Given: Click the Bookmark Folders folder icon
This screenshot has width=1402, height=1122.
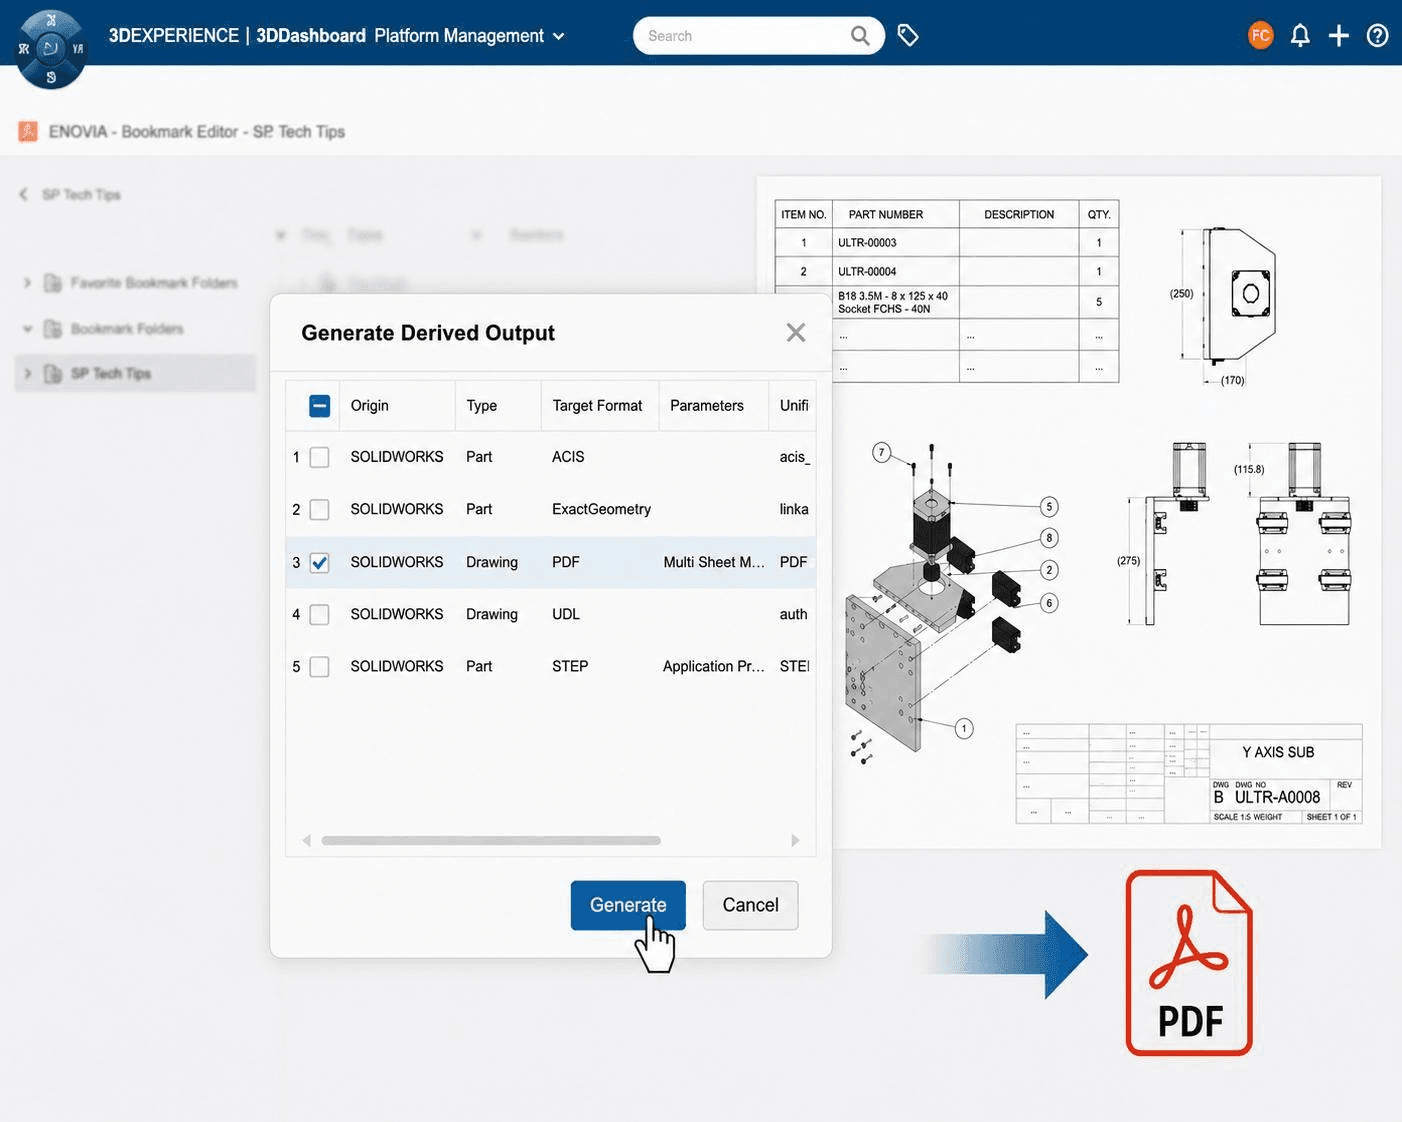Looking at the screenshot, I should pos(53,329).
